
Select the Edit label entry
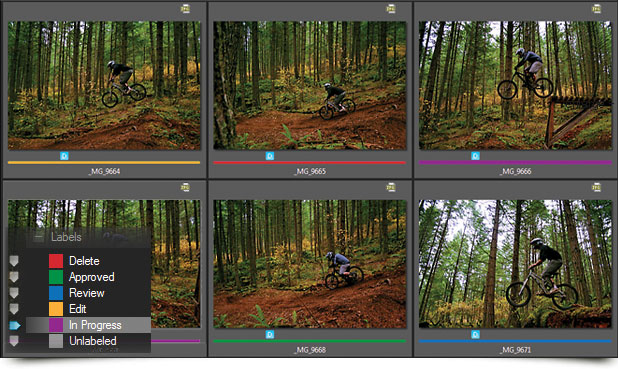point(88,309)
